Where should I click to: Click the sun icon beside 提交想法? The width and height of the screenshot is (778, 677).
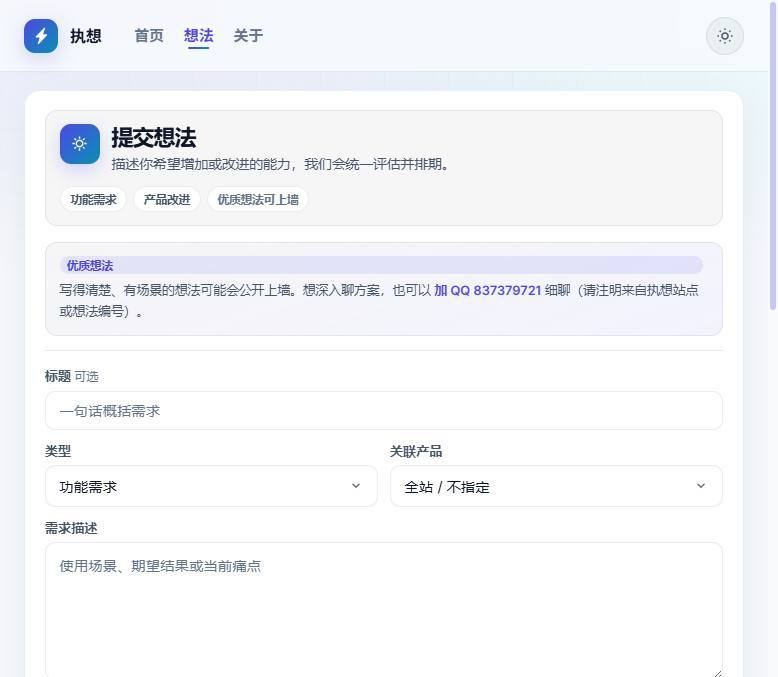[x=79, y=144]
